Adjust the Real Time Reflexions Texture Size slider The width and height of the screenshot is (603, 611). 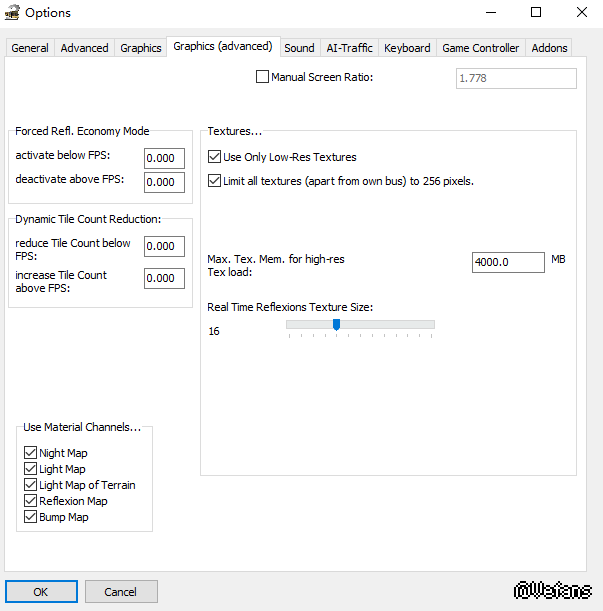[337, 324]
